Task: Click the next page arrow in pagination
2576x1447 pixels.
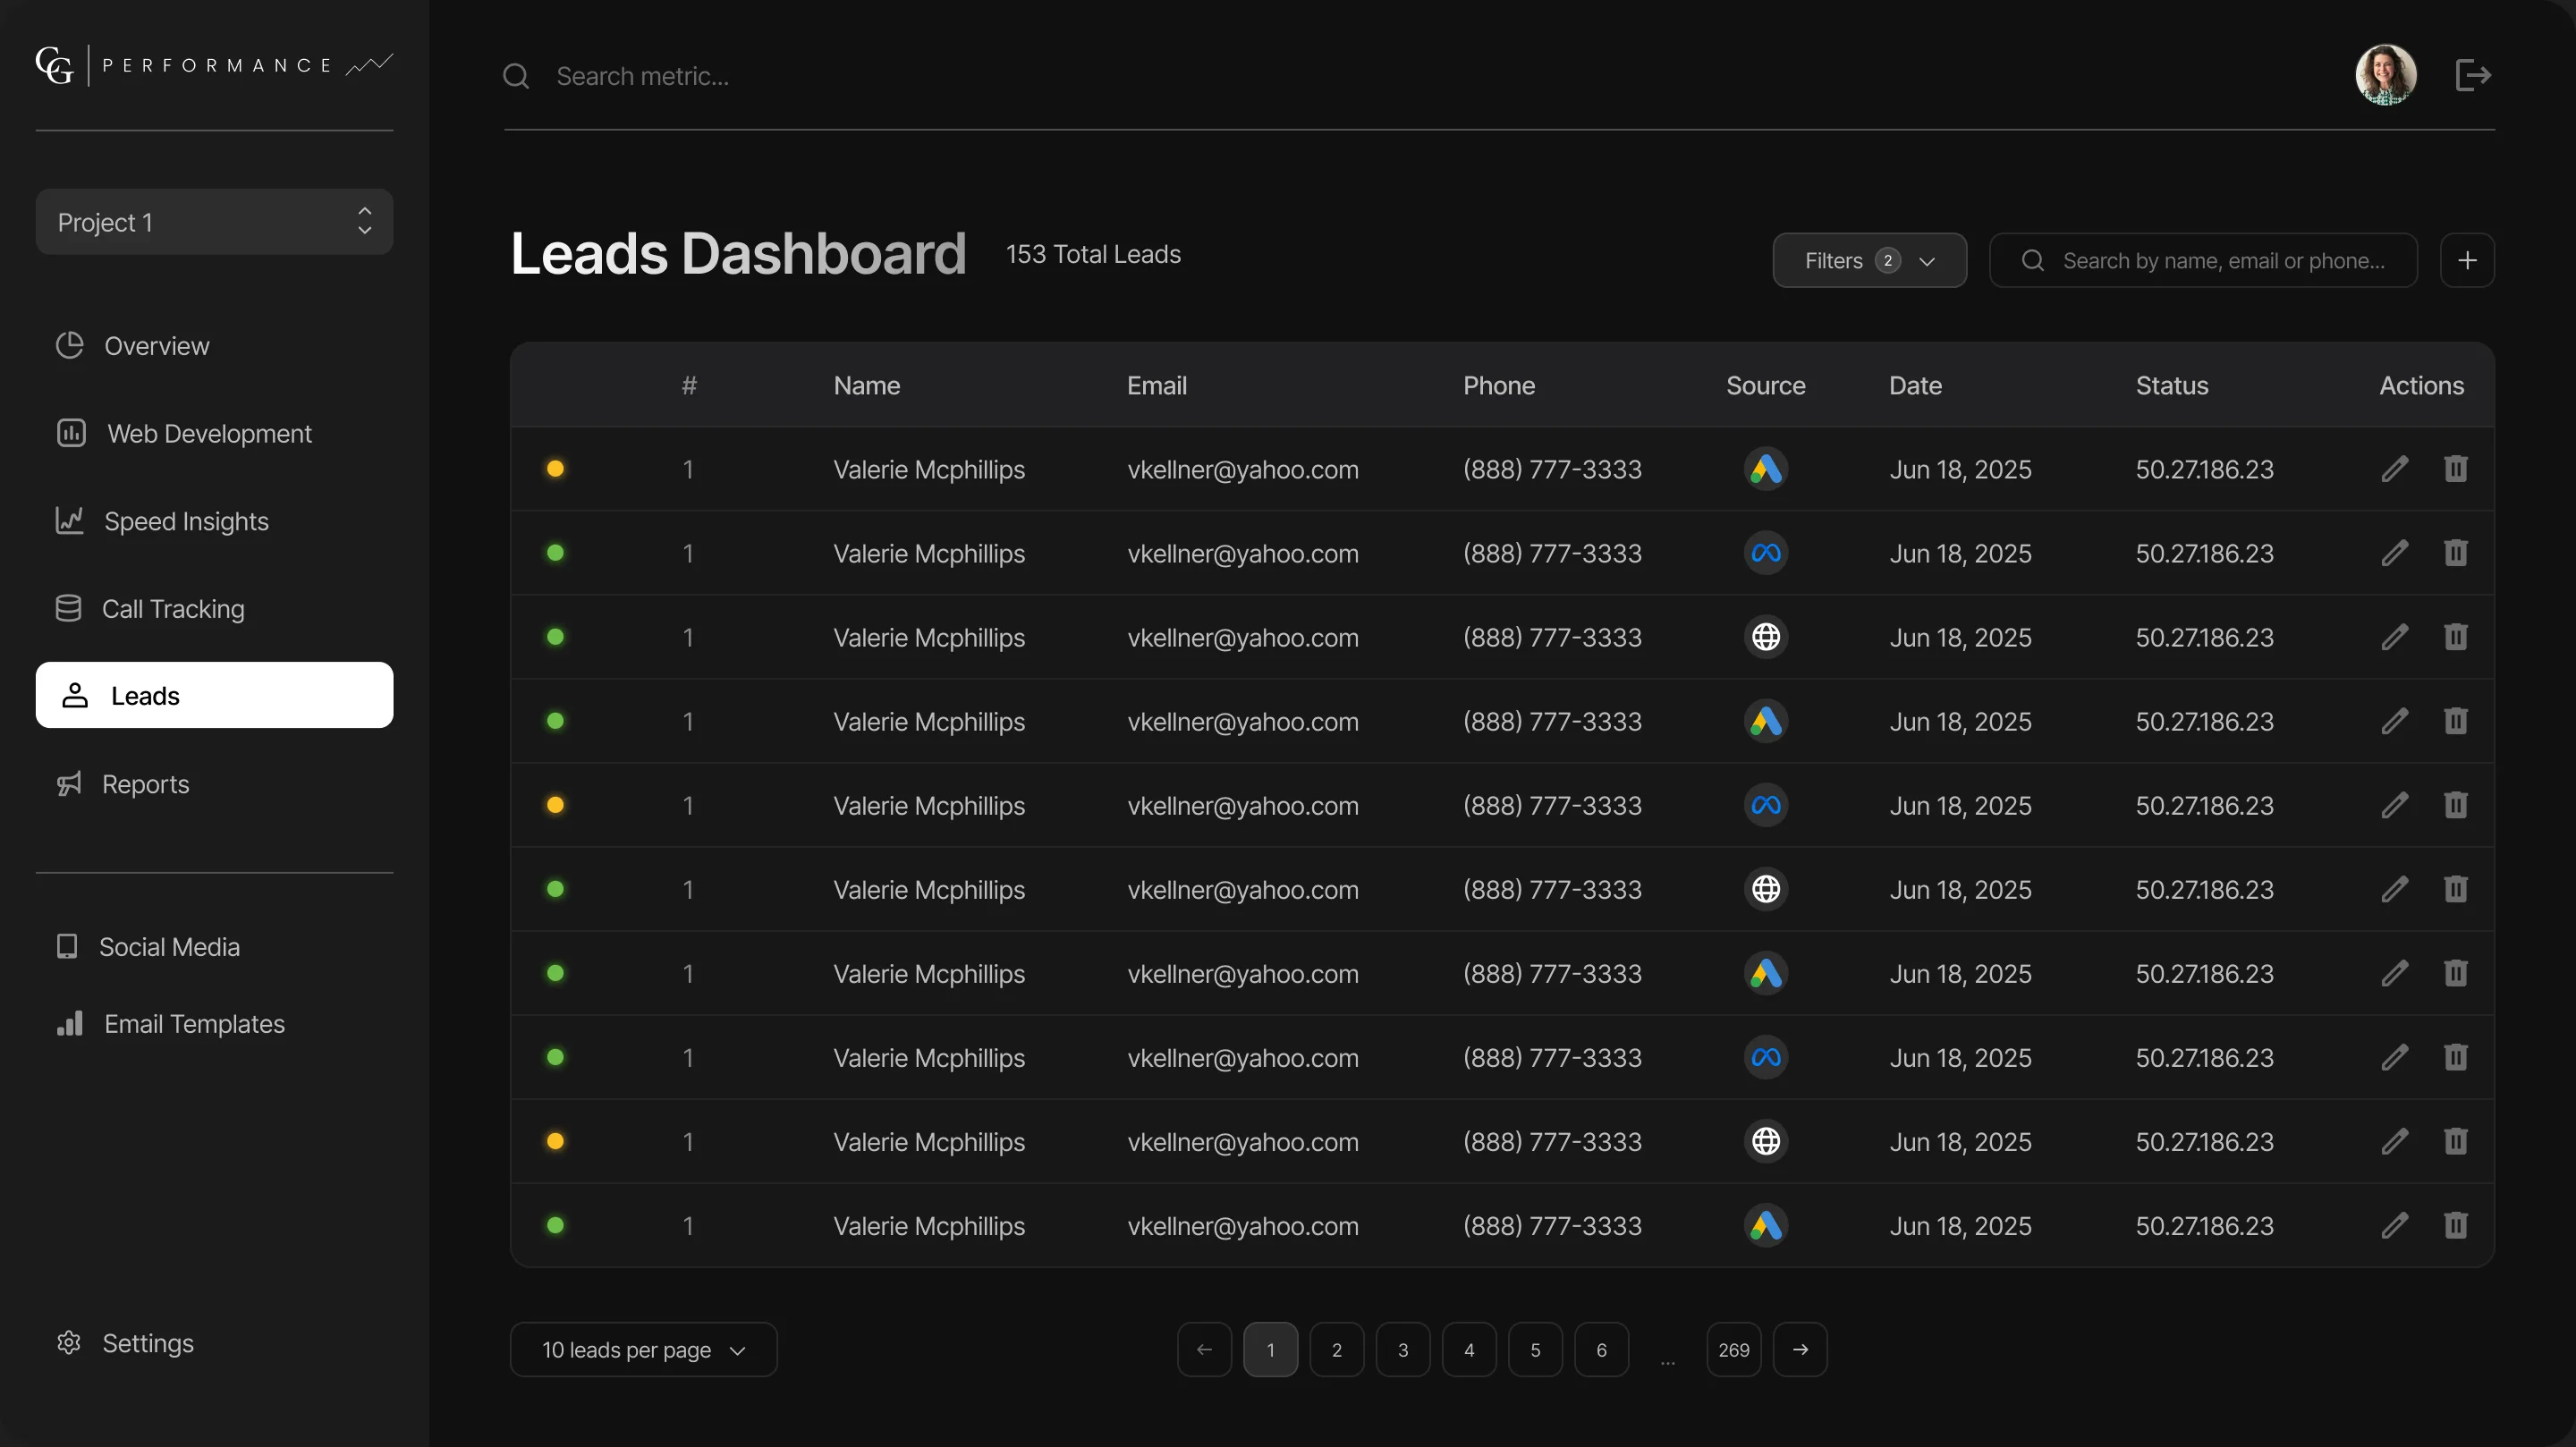Action: [1800, 1350]
